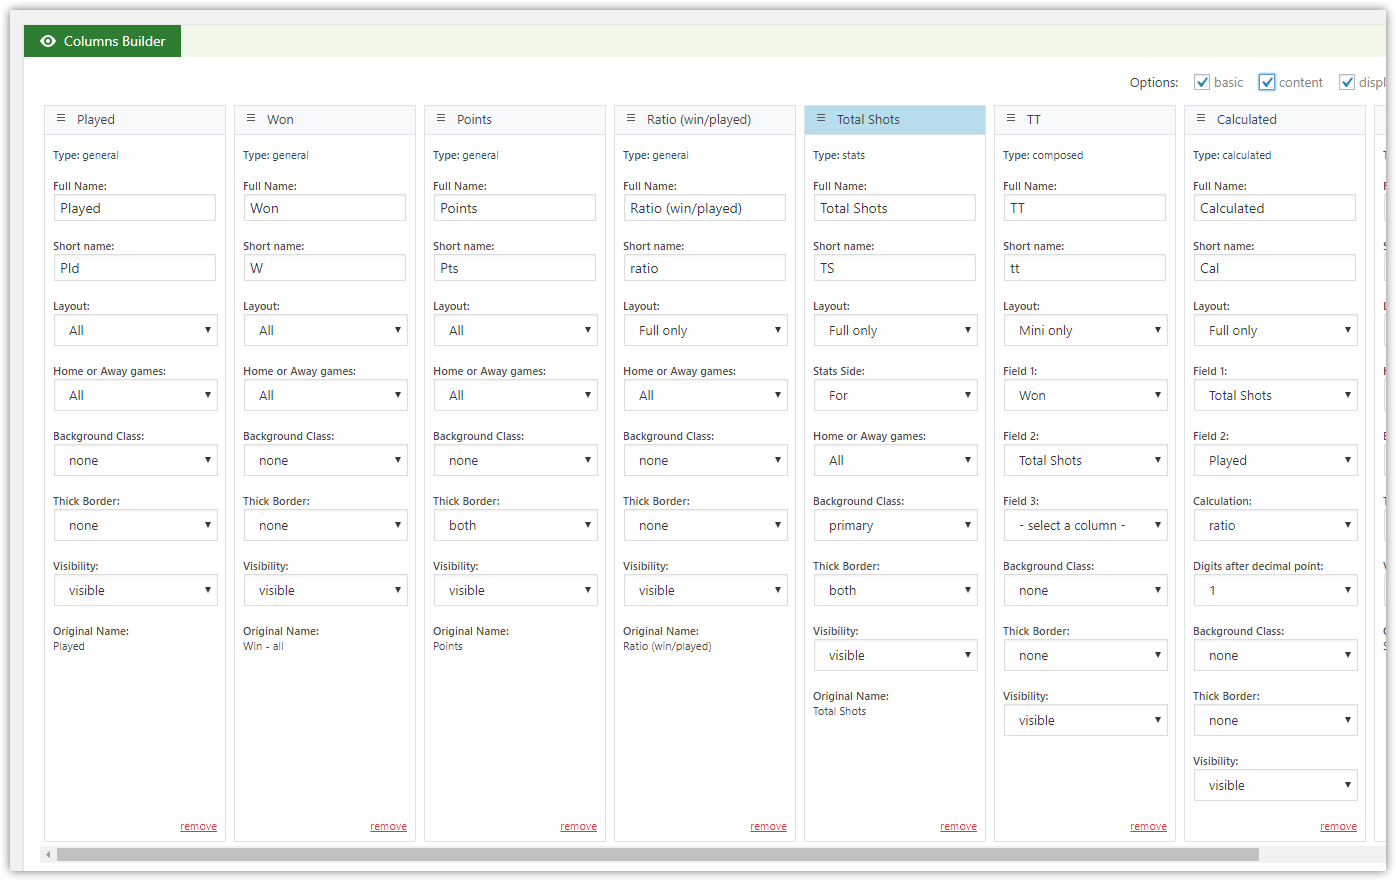This screenshot has width=1396, height=881.
Task: Click the drag handle icon of Calculated column
Action: 1201,118
